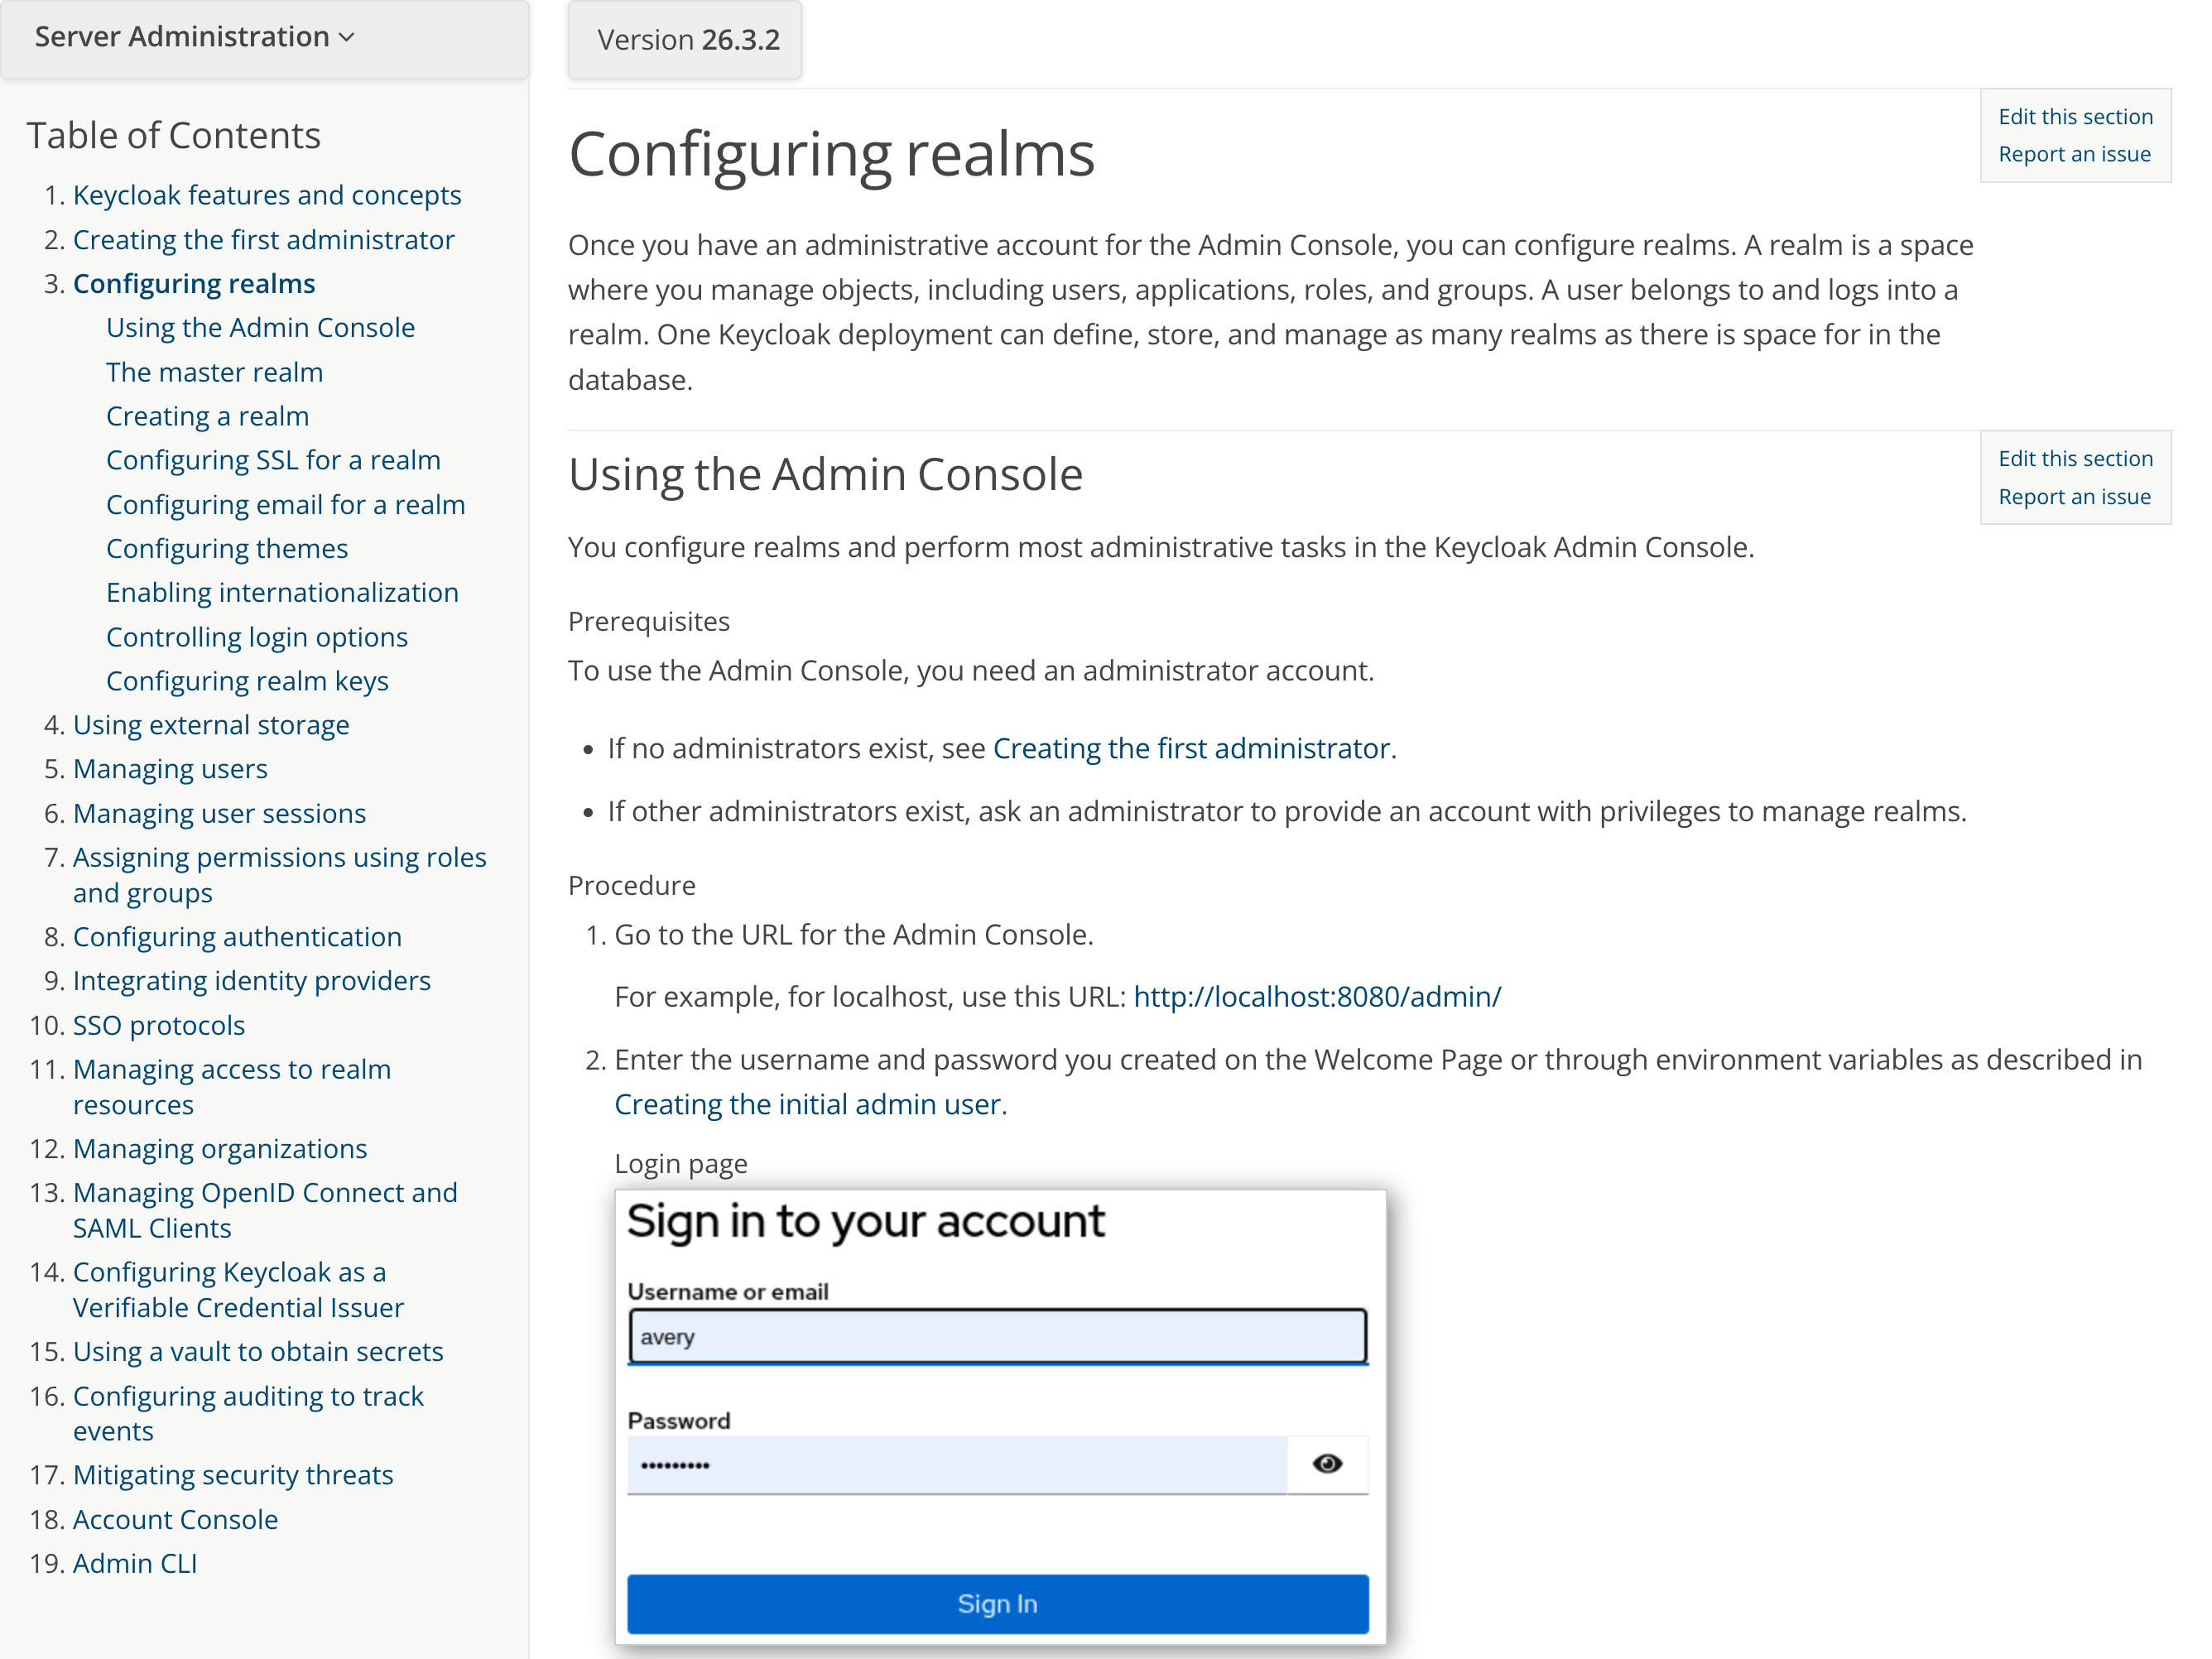The height and width of the screenshot is (1659, 2212).
Task: Click Report an issue beside Using the Admin Console
Action: (x=2074, y=498)
